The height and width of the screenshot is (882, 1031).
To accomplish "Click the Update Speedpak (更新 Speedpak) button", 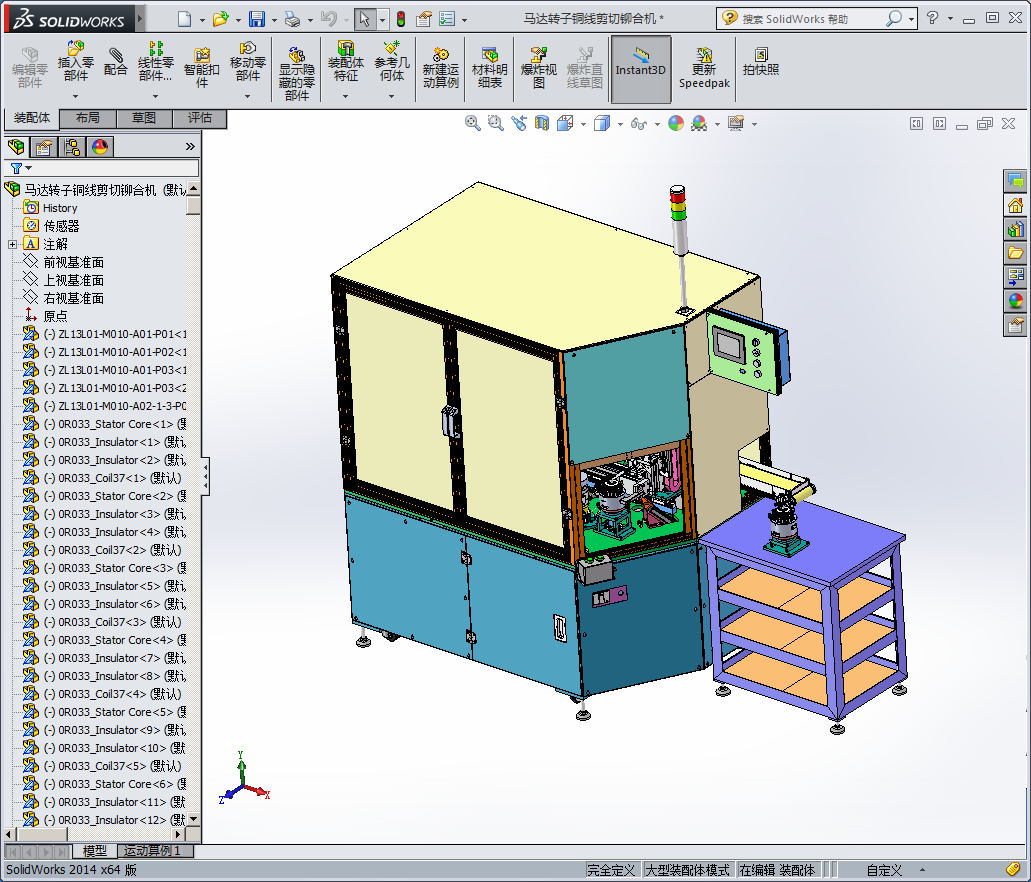I will (704, 66).
